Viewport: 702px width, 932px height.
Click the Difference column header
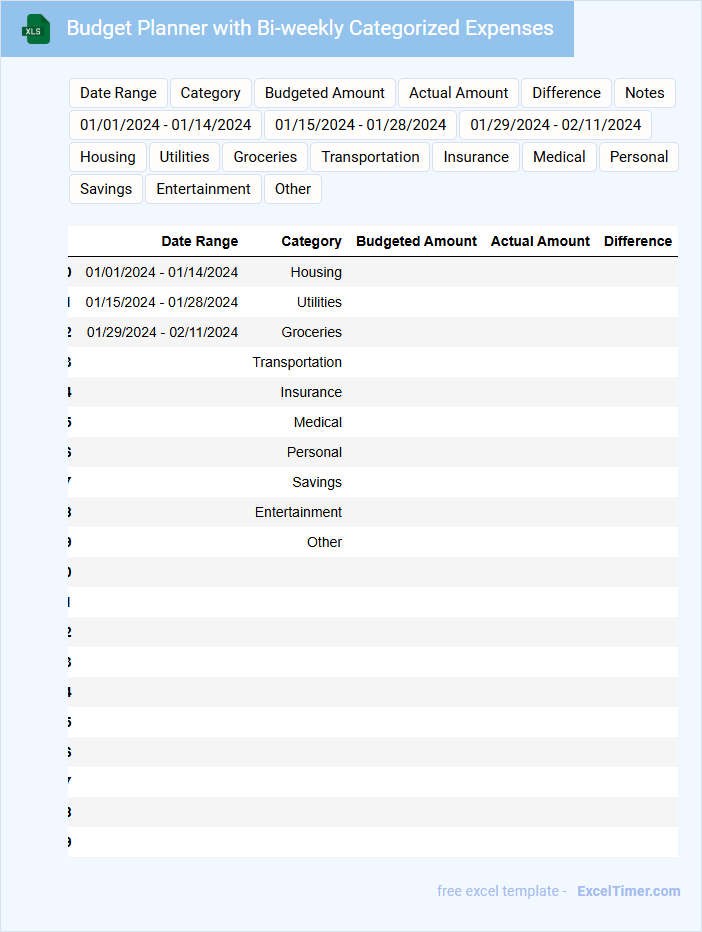coord(637,241)
